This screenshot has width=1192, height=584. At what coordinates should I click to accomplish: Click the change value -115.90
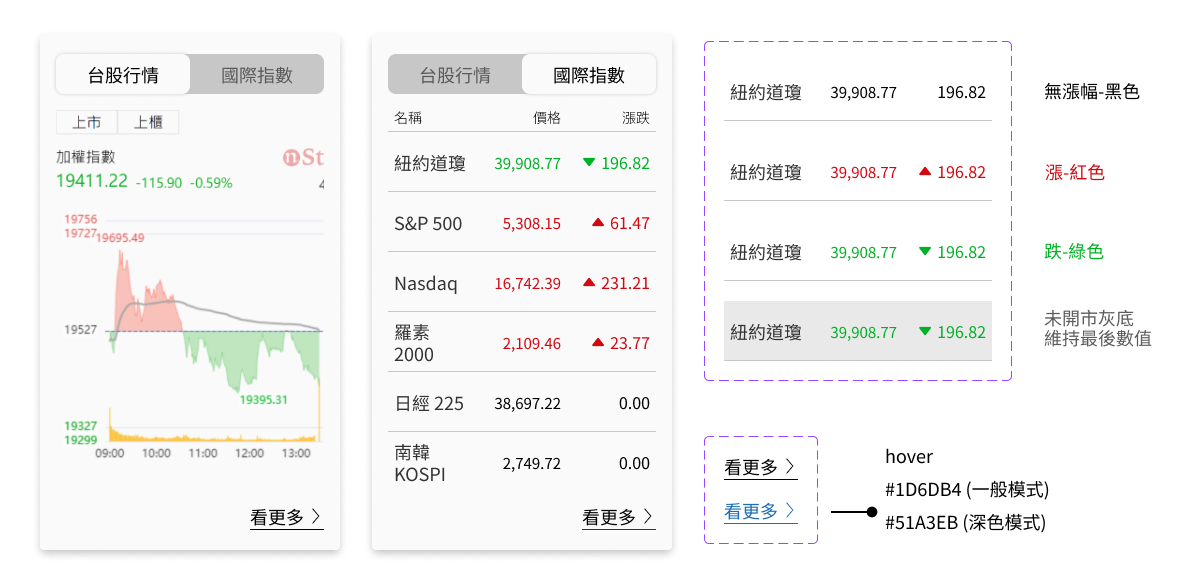point(159,182)
